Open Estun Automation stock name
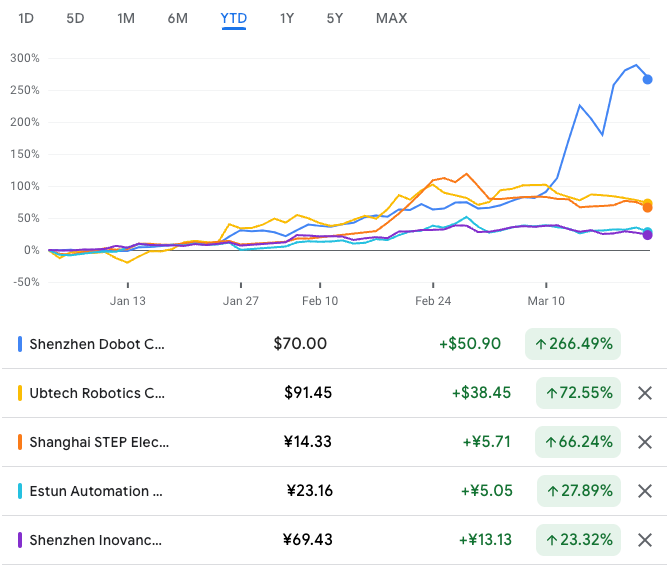This screenshot has width=667, height=567. pos(96,491)
